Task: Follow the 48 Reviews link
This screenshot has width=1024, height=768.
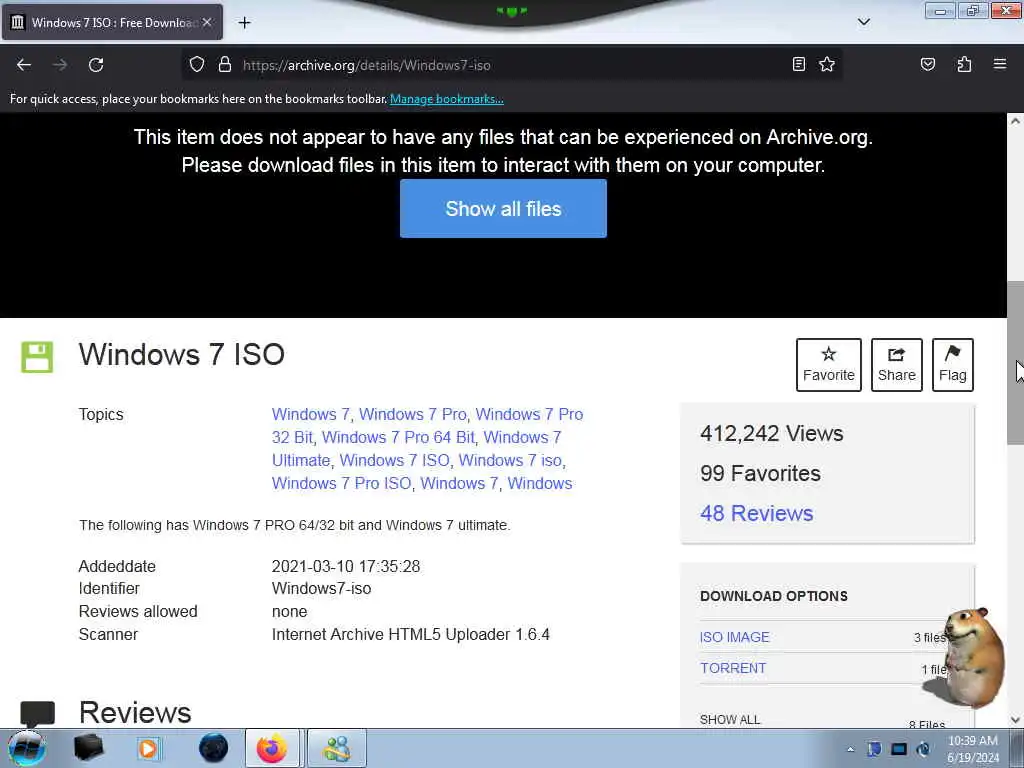Action: point(756,513)
